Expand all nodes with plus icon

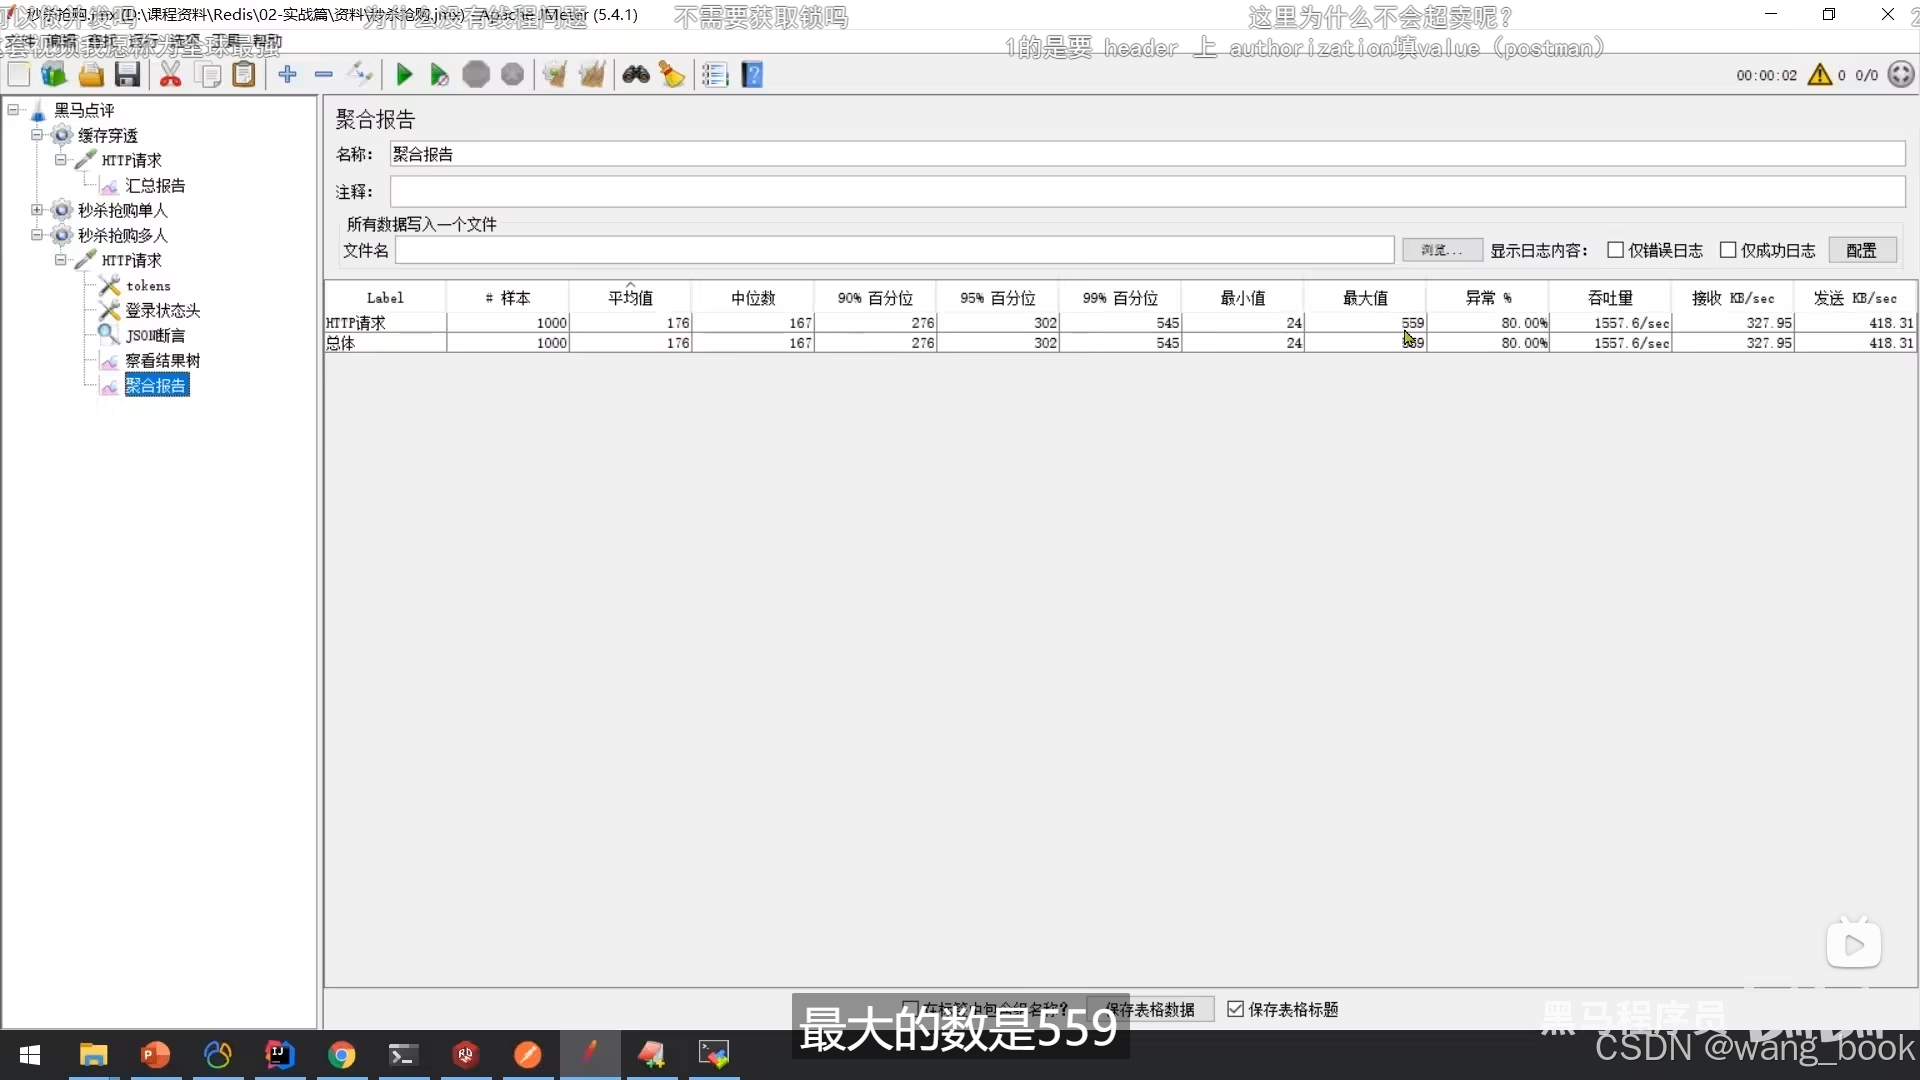tap(288, 75)
